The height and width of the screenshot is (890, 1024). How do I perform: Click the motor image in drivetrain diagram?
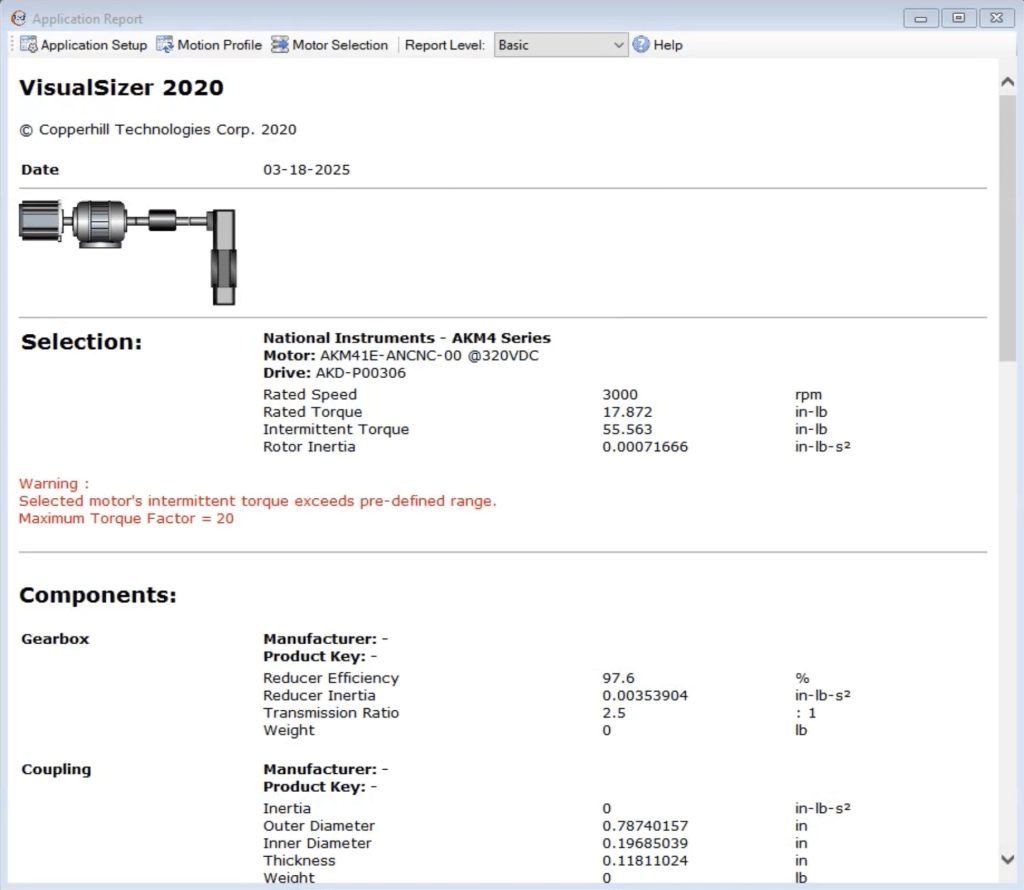pyautogui.click(x=40, y=220)
